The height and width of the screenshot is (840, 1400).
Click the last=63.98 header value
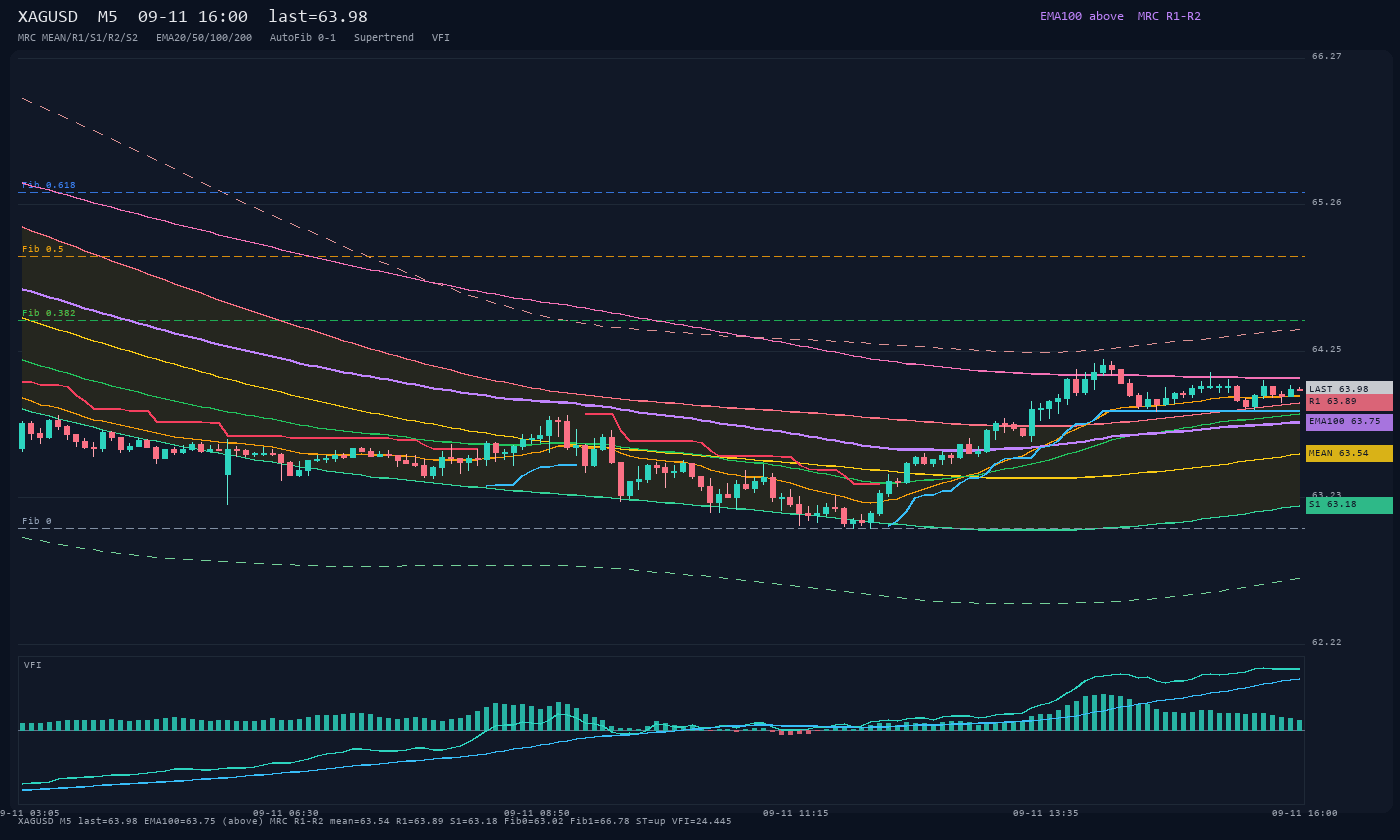click(318, 17)
